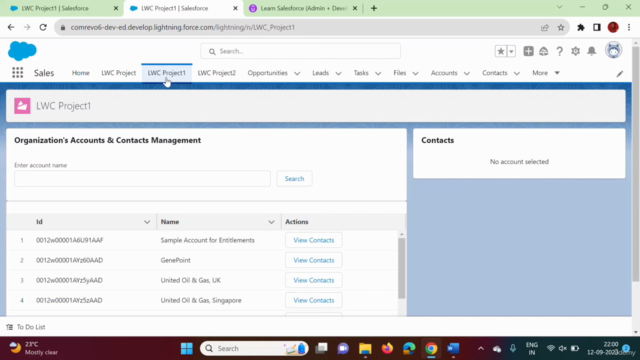Image resolution: width=640 pixels, height=360 pixels.
Task: Open the Trailhead guidance icon
Action: 544,51
